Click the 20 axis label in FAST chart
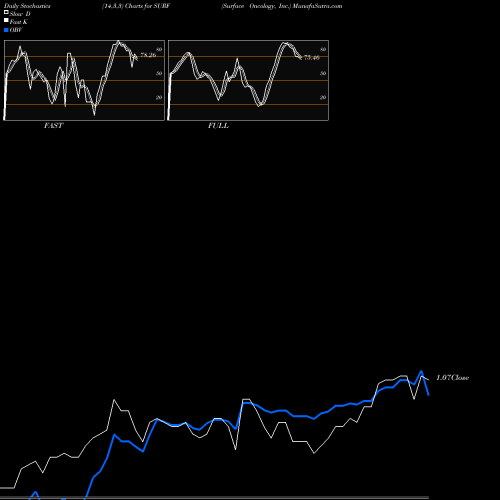The height and width of the screenshot is (500, 500). pos(159,97)
